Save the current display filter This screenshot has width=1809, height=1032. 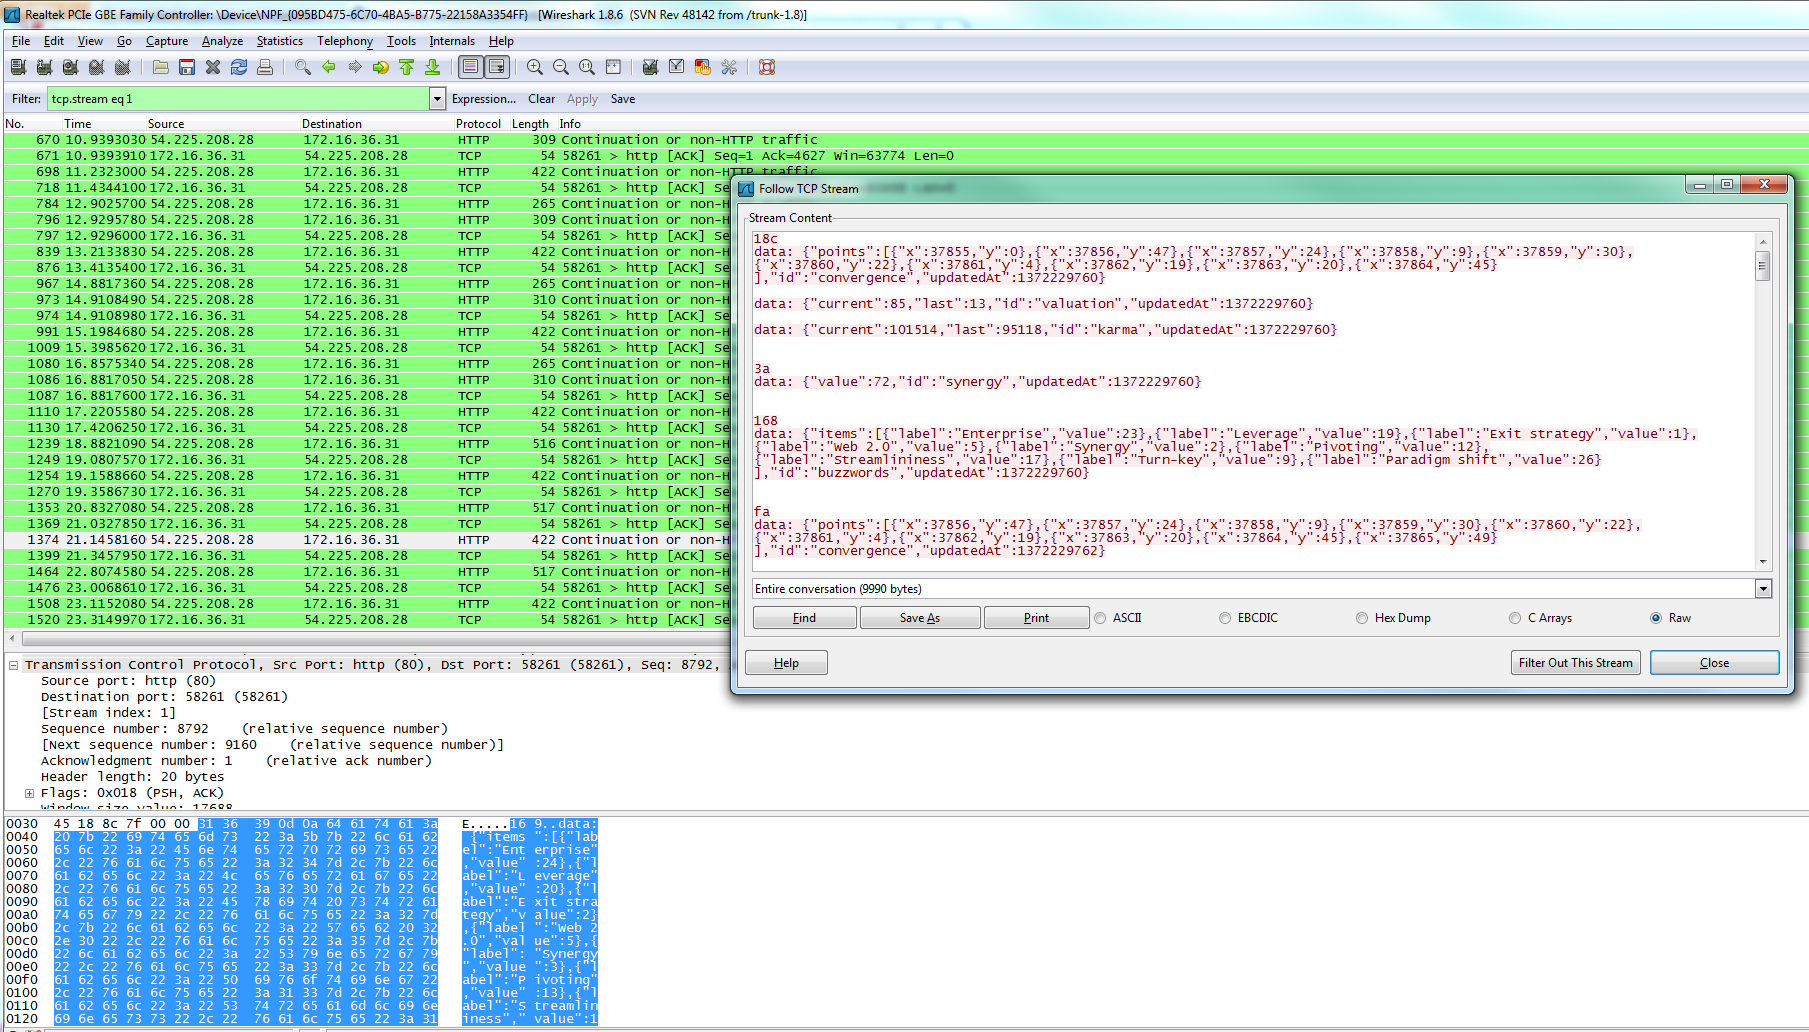(x=623, y=99)
